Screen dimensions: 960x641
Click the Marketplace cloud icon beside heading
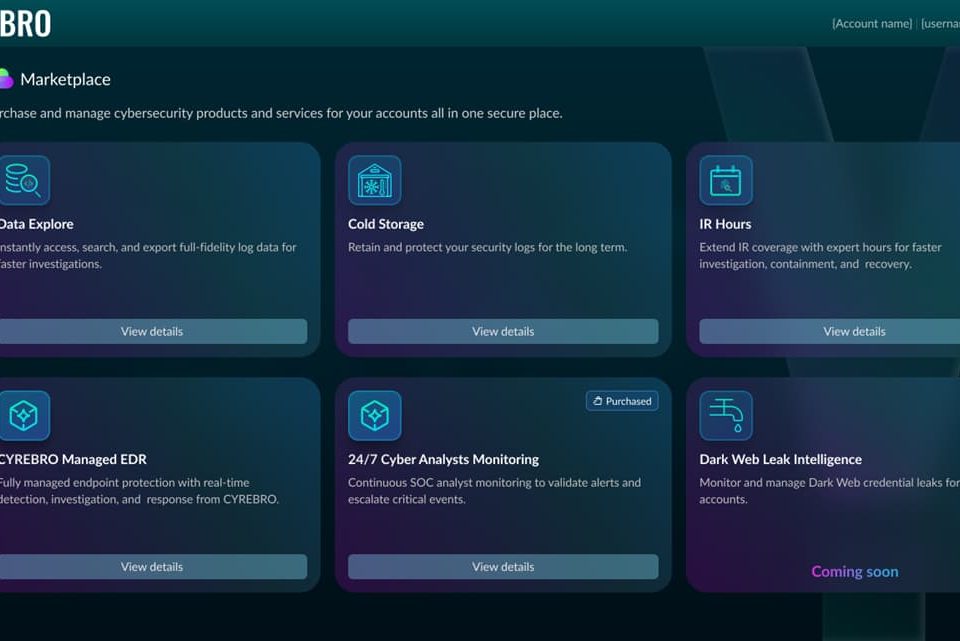click(x=5, y=79)
